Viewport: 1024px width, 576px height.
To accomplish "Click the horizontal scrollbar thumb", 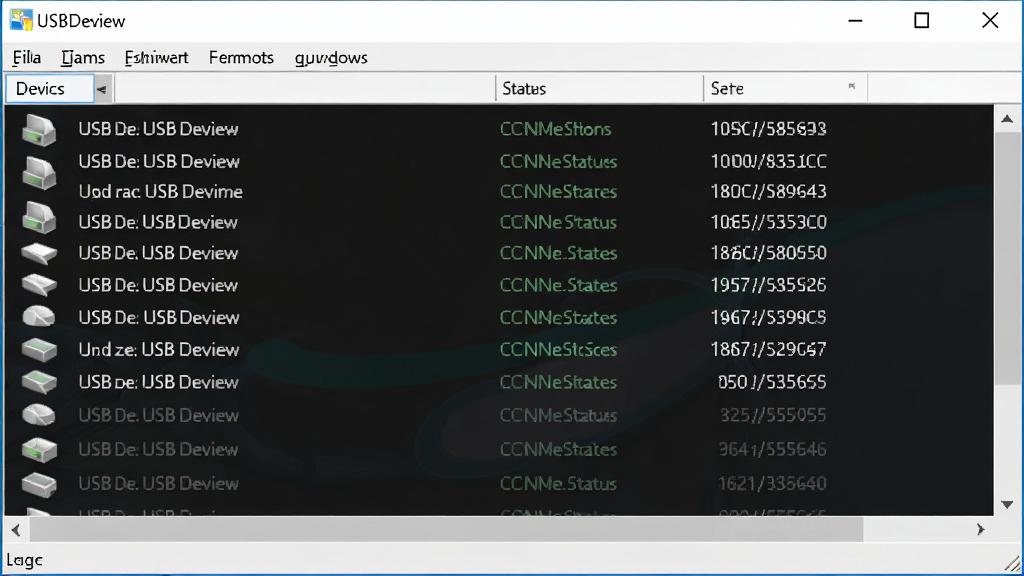I will (446, 530).
